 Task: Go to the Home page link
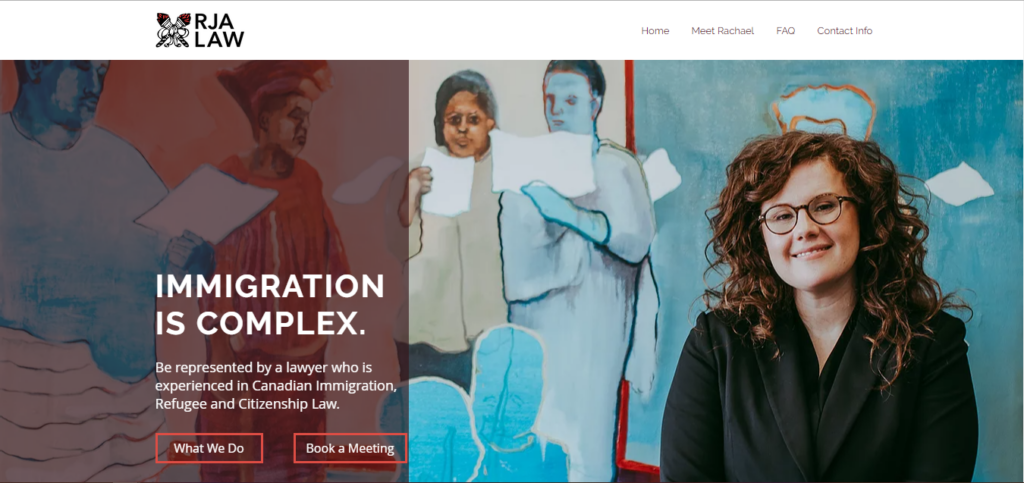coord(655,31)
